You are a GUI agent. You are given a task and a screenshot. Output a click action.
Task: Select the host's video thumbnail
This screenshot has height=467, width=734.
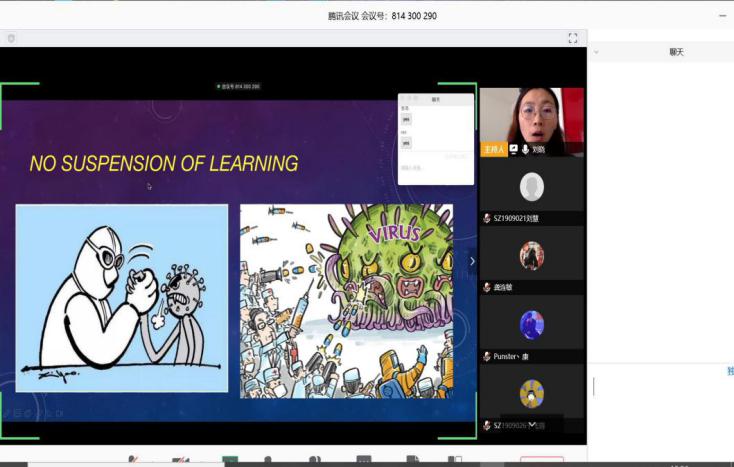tap(531, 116)
